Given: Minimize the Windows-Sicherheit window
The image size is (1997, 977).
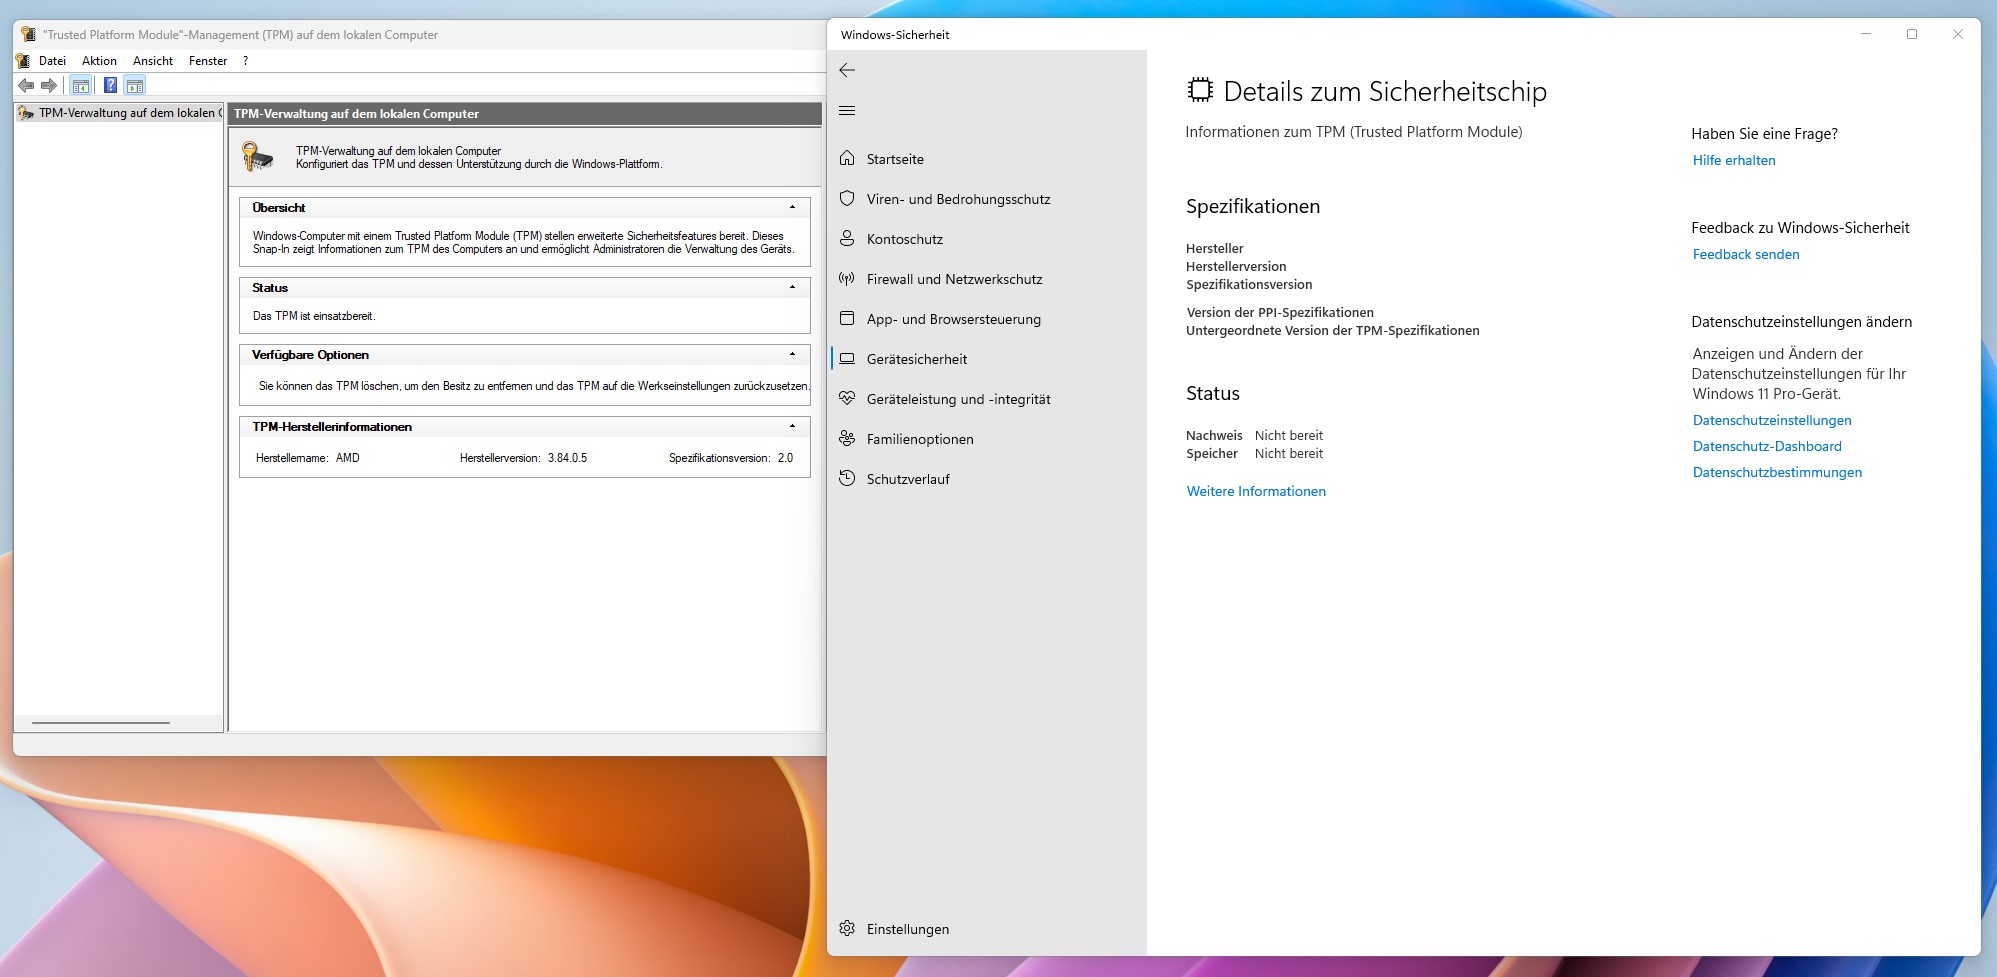Looking at the screenshot, I should [x=1866, y=34].
